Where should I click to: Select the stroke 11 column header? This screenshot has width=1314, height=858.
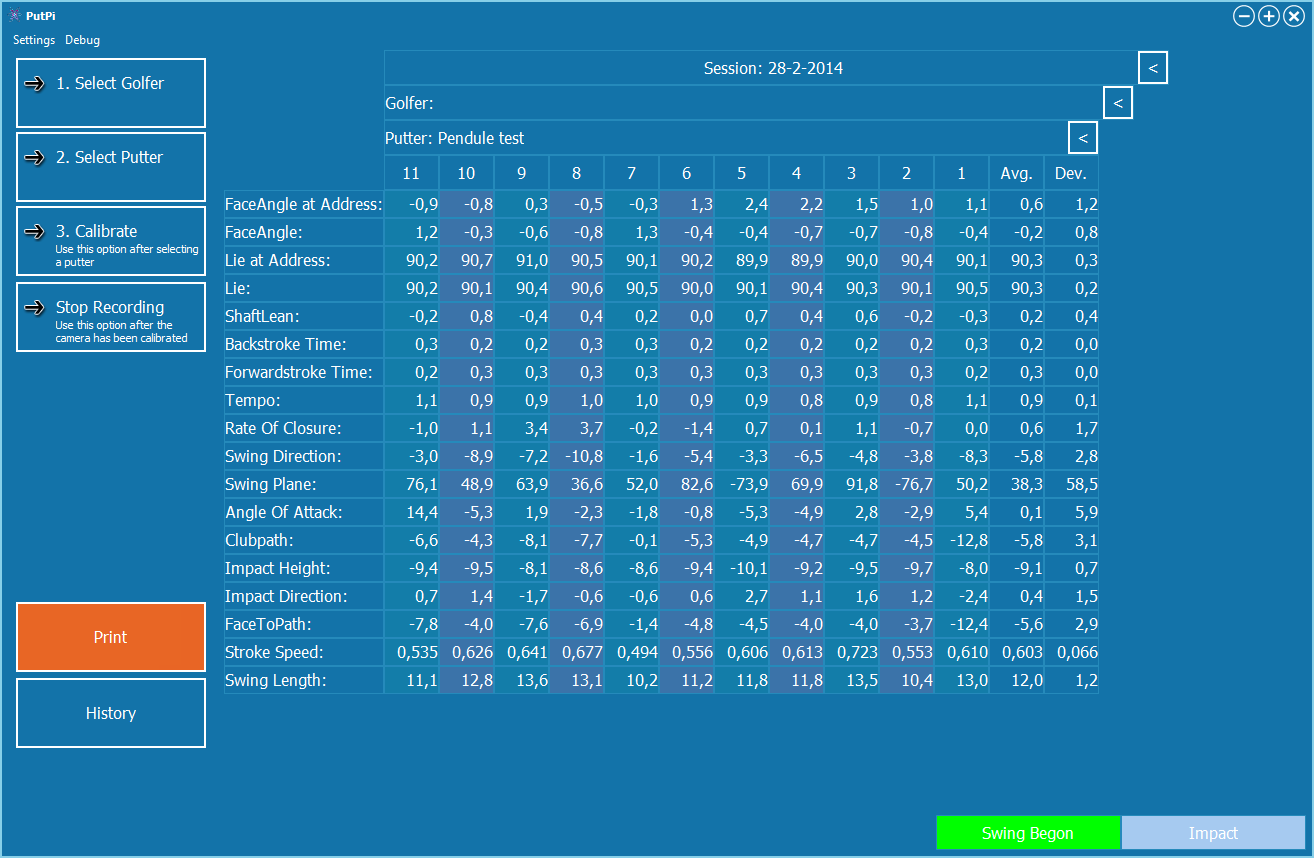click(411, 173)
